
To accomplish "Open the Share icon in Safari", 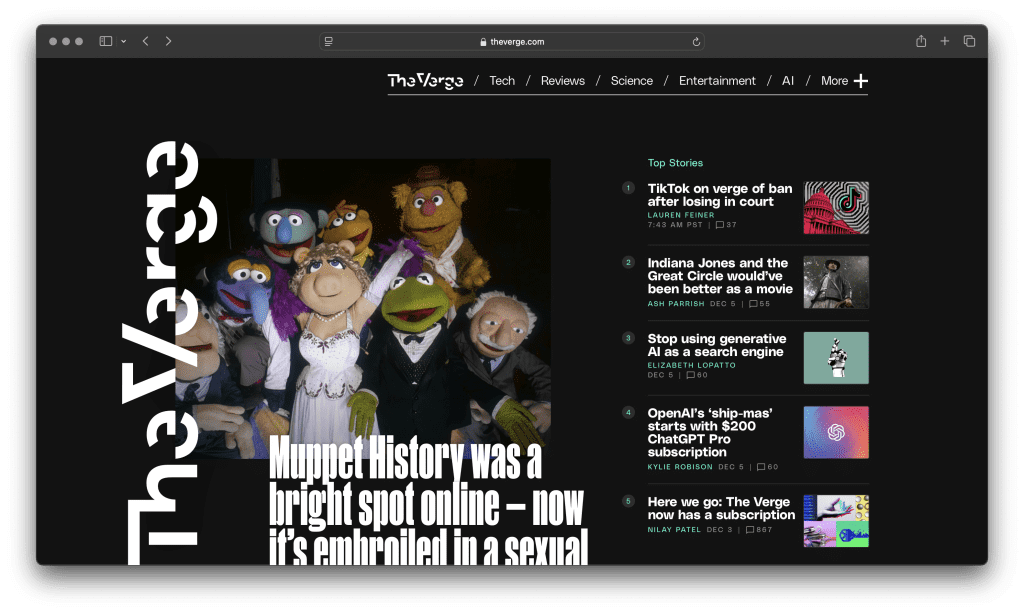I will coord(920,41).
